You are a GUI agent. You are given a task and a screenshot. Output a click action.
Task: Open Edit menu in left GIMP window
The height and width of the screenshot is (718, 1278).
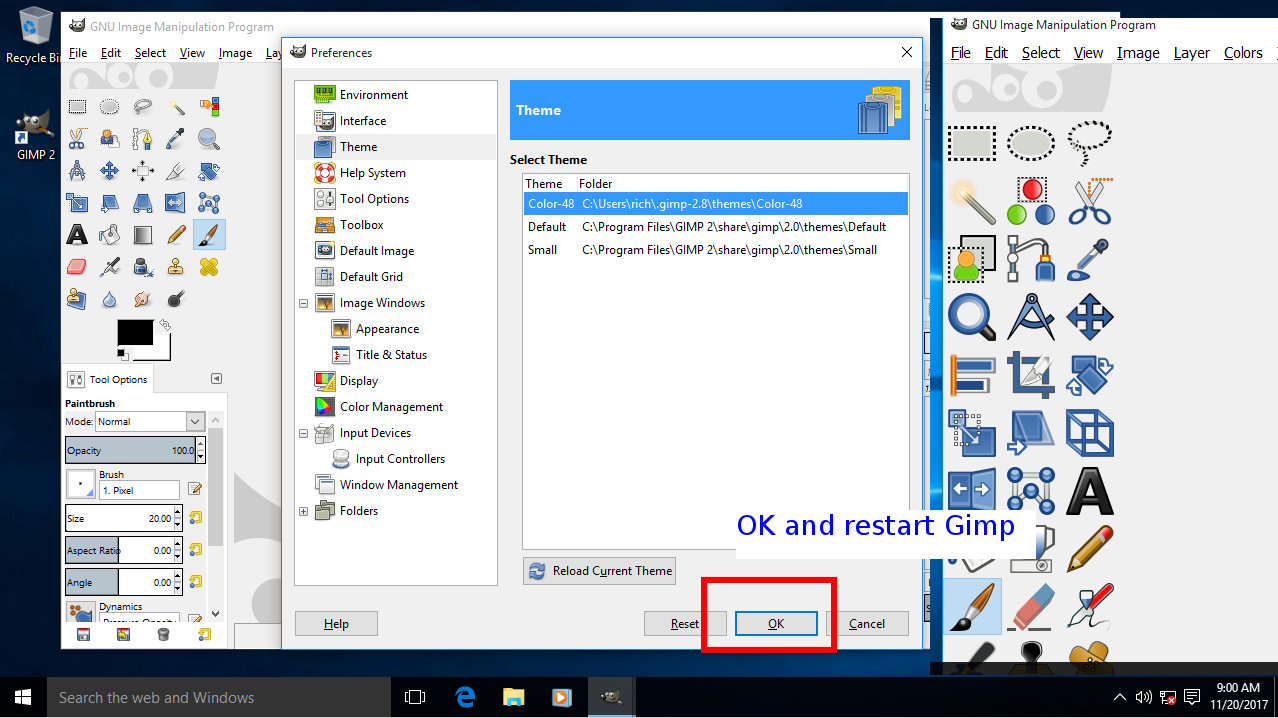pyautogui.click(x=110, y=53)
